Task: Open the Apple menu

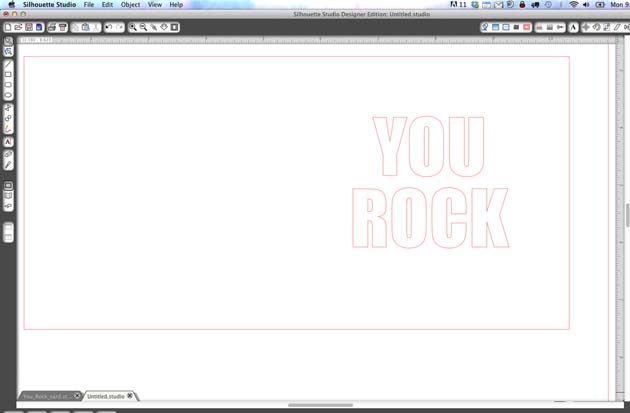Action: 12,4
